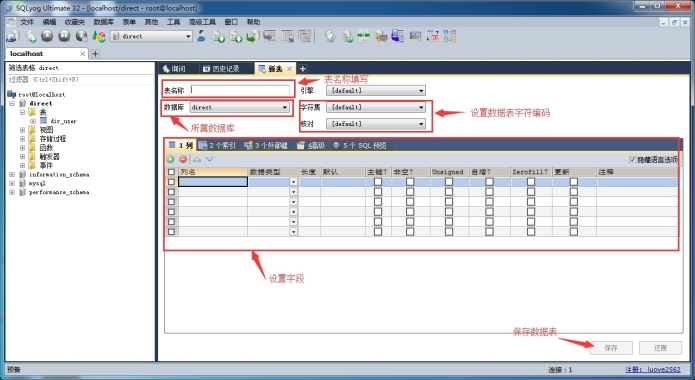Tick the row selector checkbox of highlighted row
The width and height of the screenshot is (695, 380).
coord(171,182)
